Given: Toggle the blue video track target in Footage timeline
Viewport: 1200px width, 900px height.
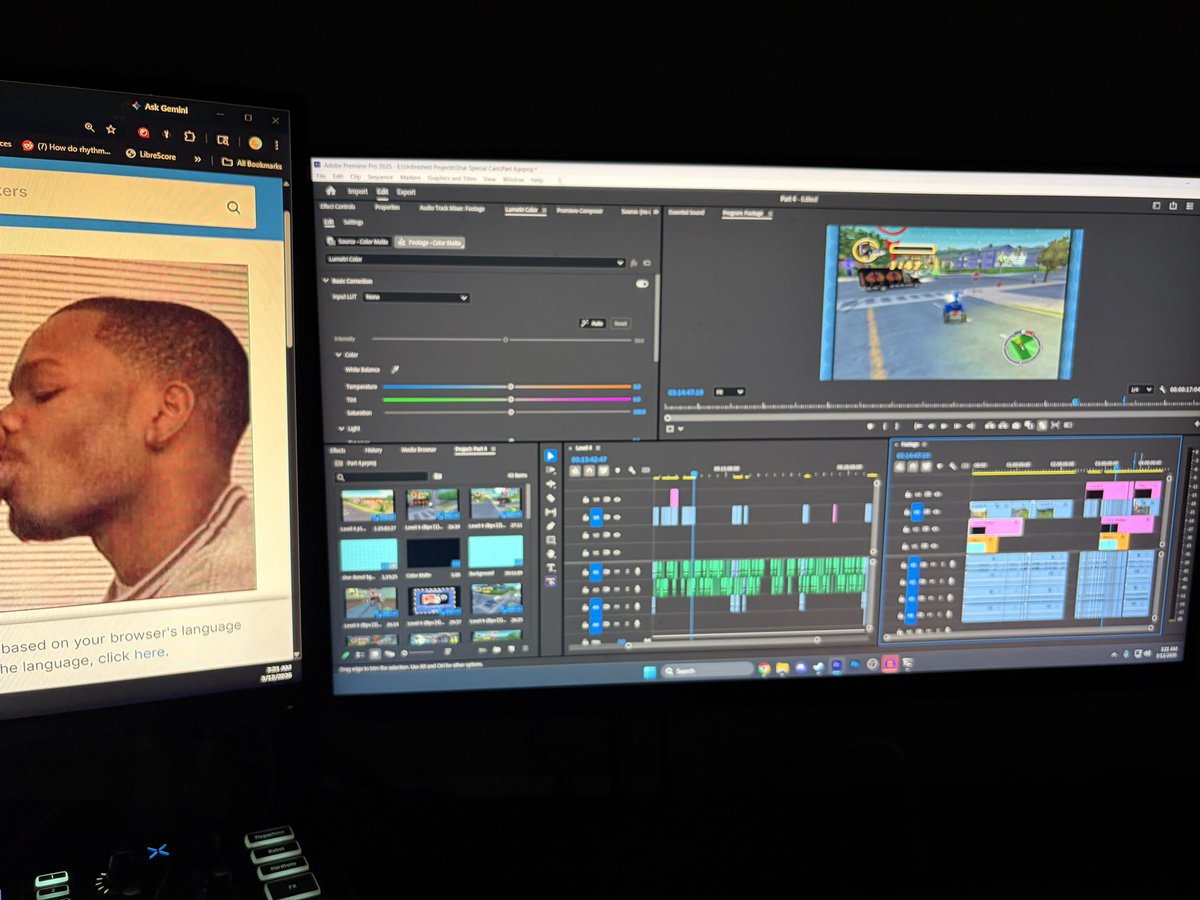Looking at the screenshot, I should click(917, 512).
